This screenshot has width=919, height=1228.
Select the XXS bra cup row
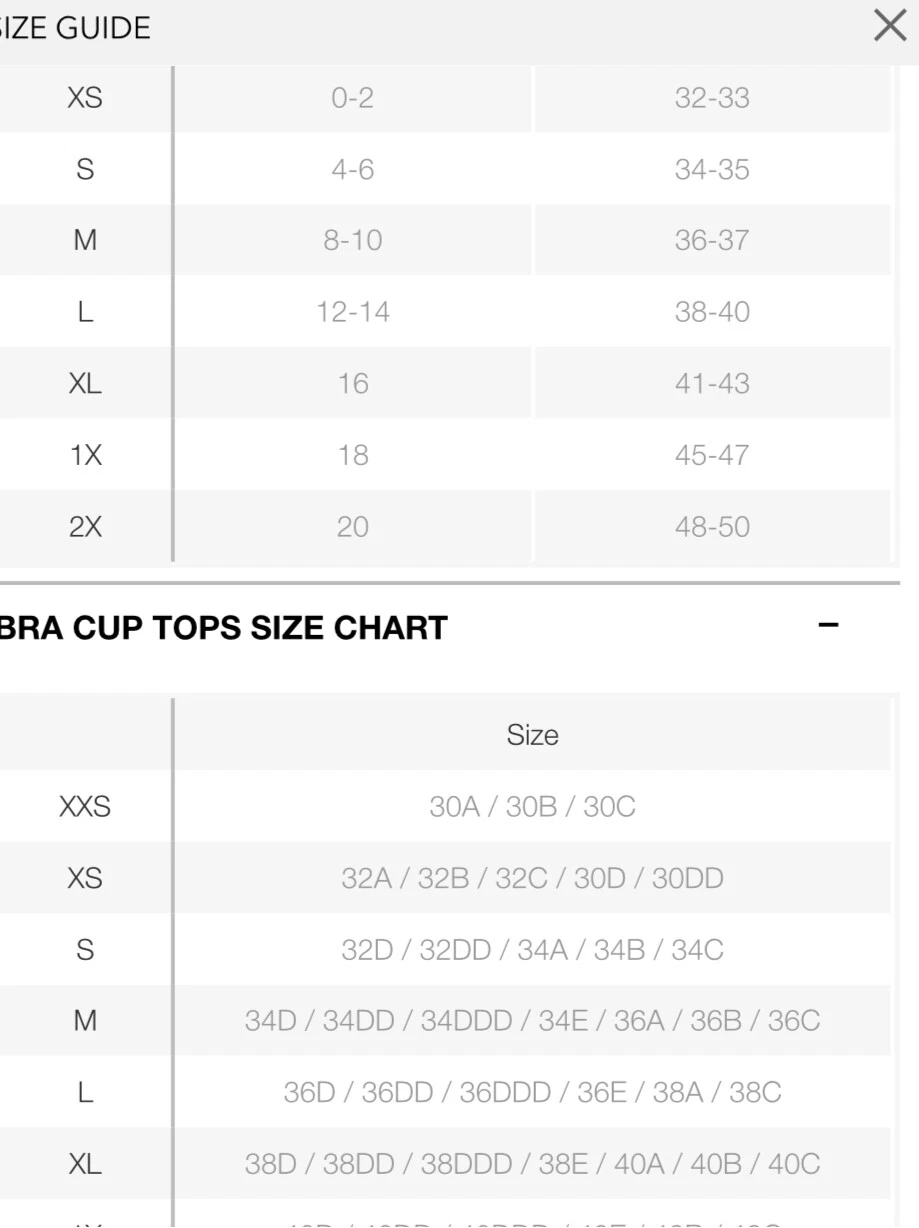pos(445,806)
